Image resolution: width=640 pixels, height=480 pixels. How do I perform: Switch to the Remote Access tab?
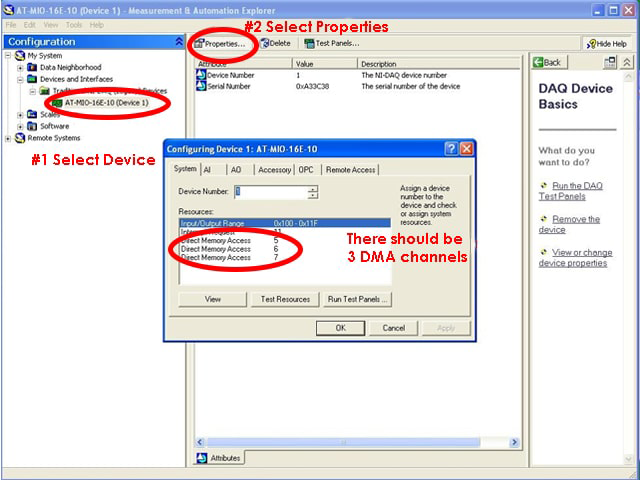[x=350, y=170]
